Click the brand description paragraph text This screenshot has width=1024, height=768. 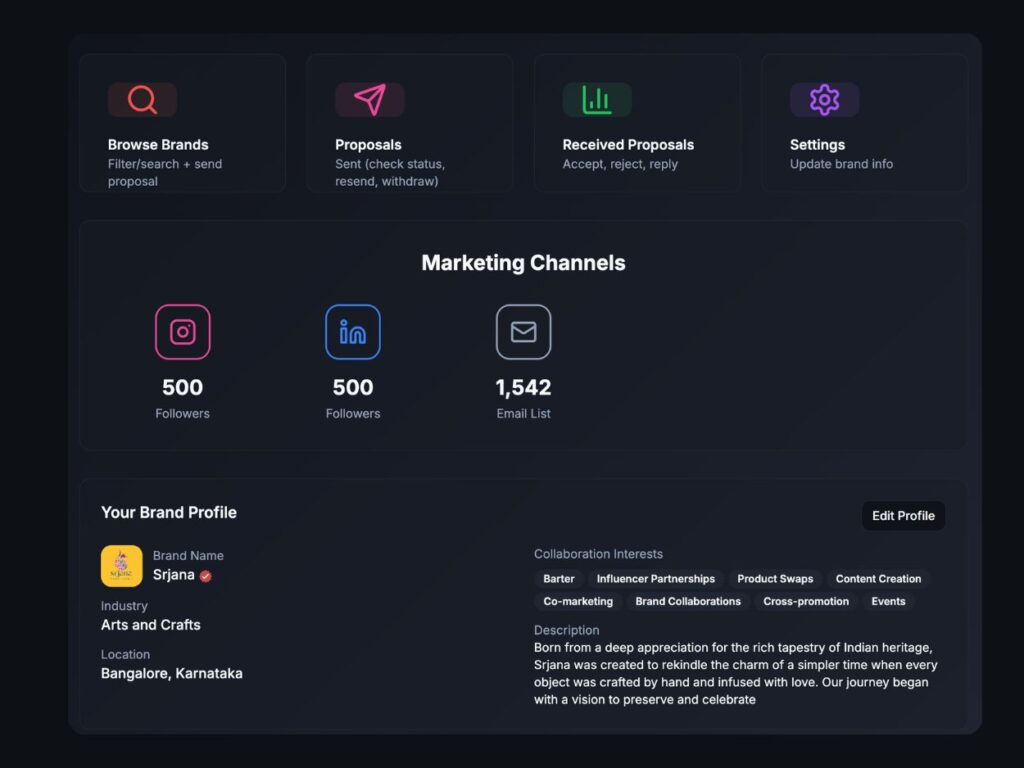pyautogui.click(x=735, y=674)
